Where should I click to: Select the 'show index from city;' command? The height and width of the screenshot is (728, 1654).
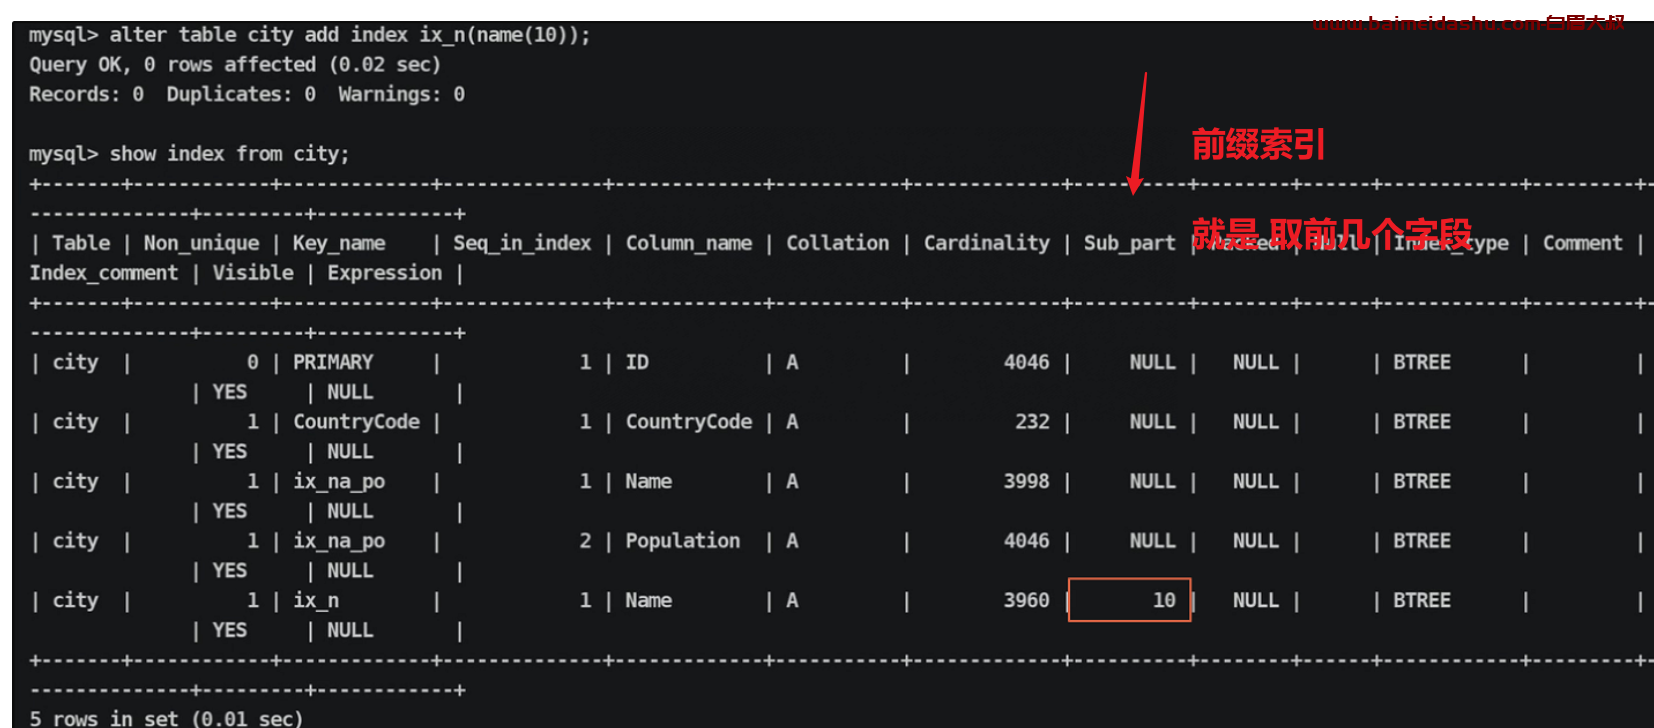point(229,154)
